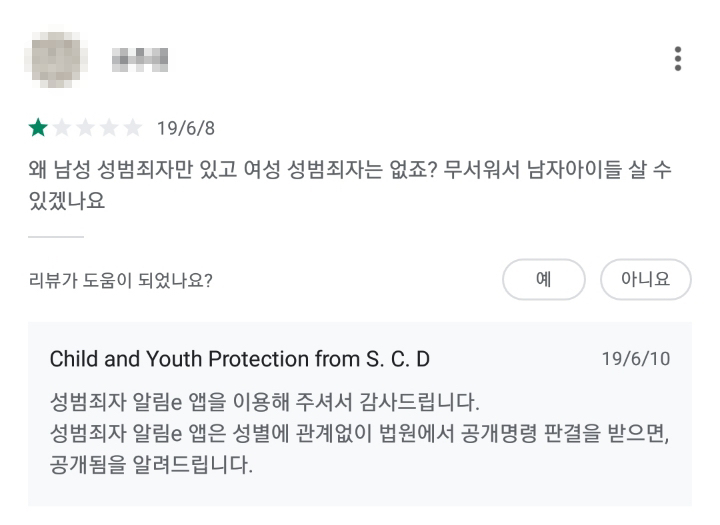Screen dimensions: 720x525
Task: Click the fifth empty rating star
Action: pos(133,128)
